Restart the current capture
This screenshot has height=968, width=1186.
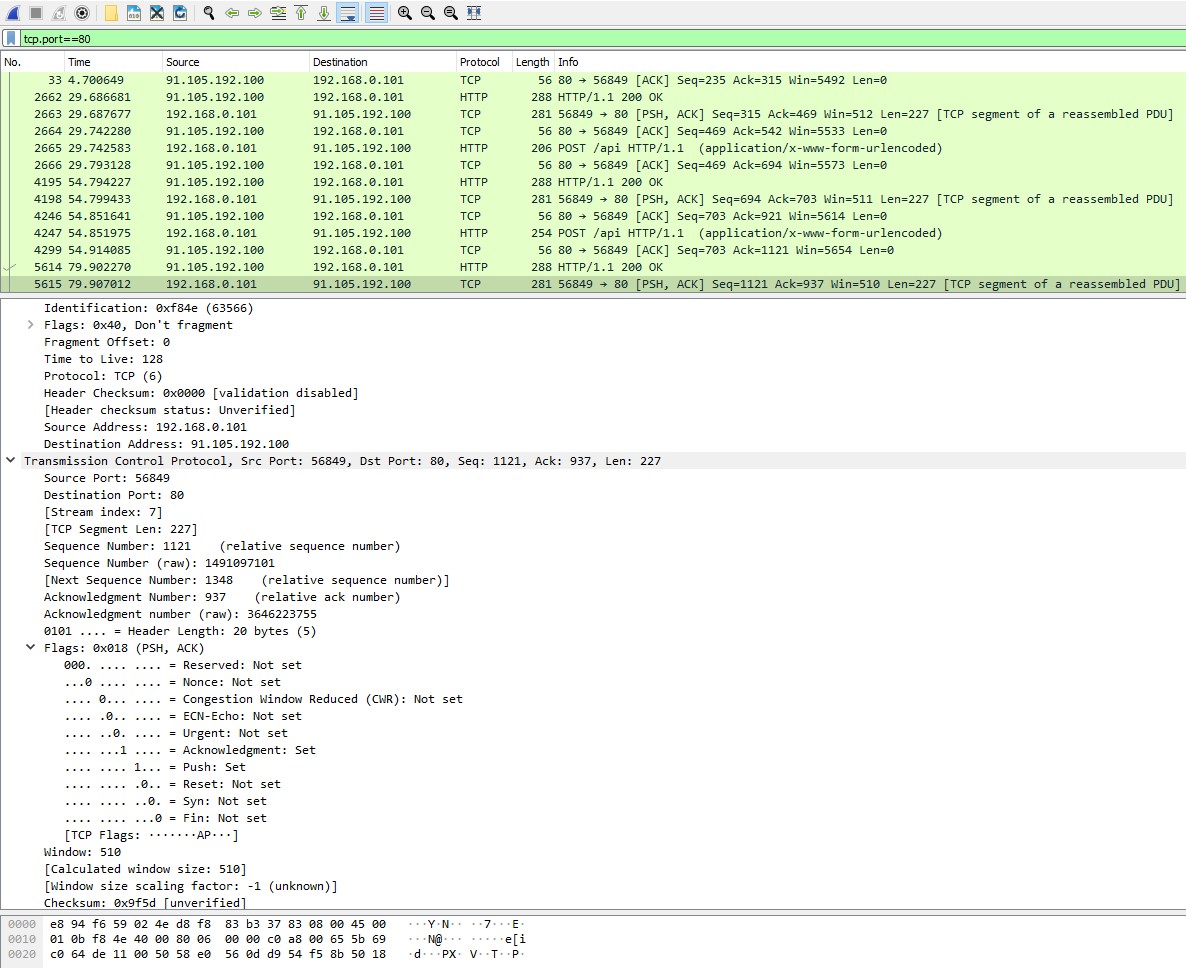pos(59,13)
